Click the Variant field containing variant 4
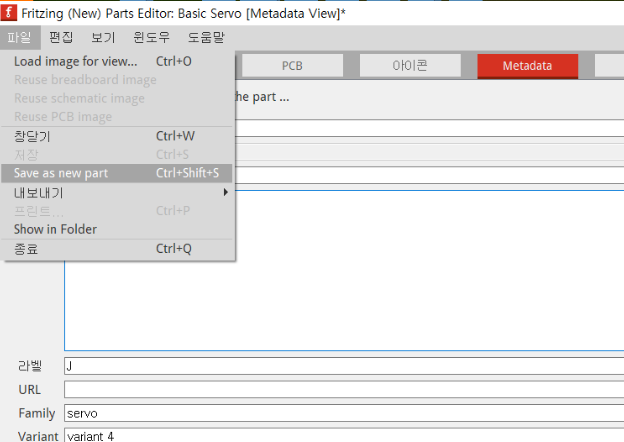624x442 pixels. (344, 436)
